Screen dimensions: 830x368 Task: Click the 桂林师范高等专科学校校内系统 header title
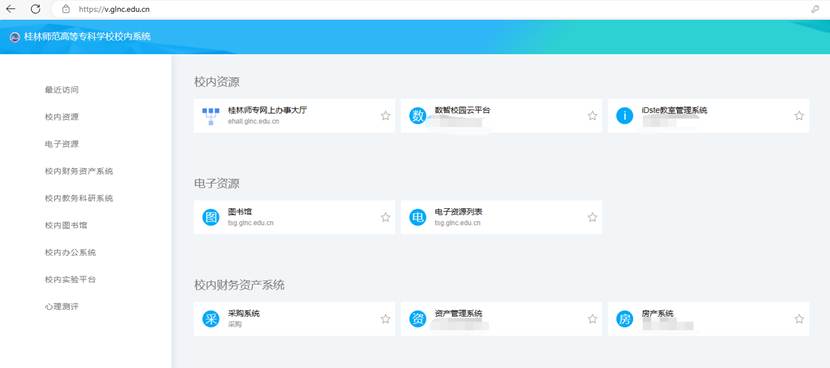coord(87,37)
